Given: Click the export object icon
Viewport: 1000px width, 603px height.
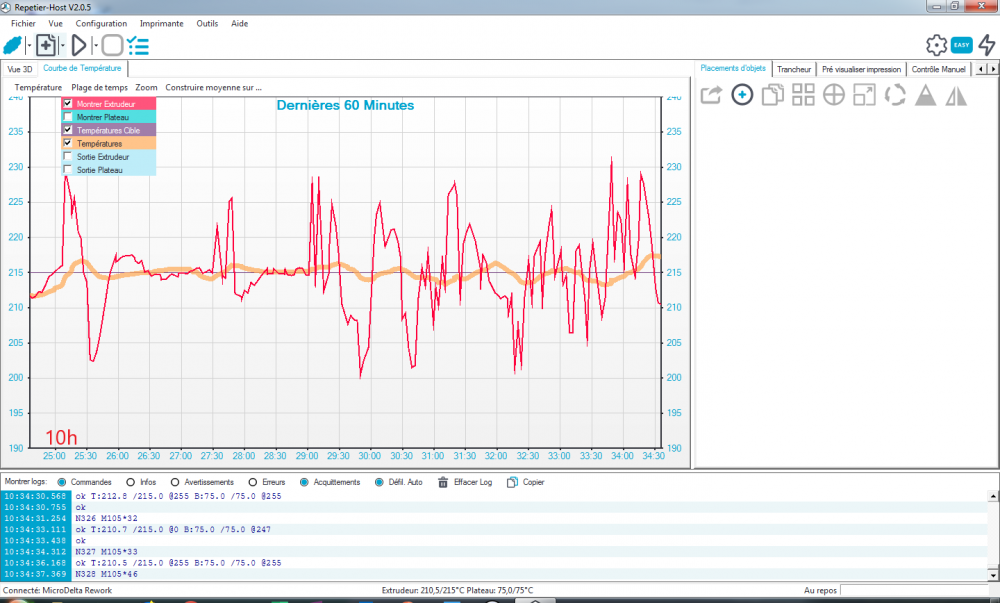Looking at the screenshot, I should [x=711, y=95].
